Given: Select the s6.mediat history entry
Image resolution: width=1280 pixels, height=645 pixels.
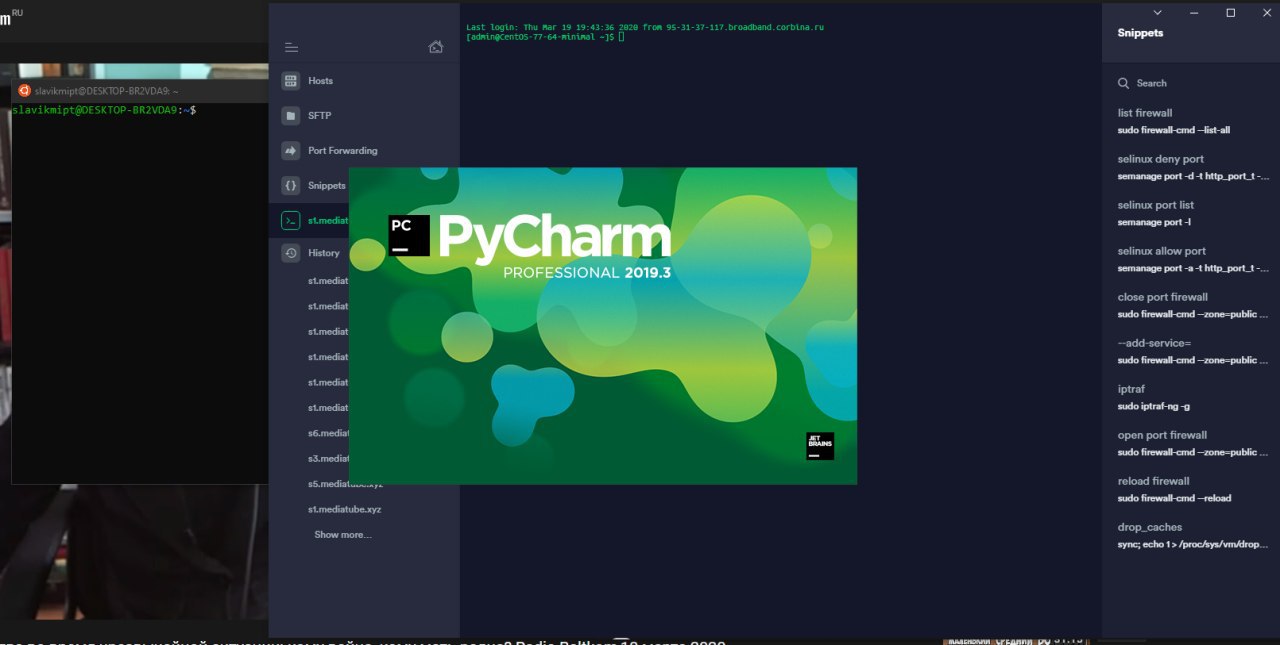Looking at the screenshot, I should [x=328, y=433].
